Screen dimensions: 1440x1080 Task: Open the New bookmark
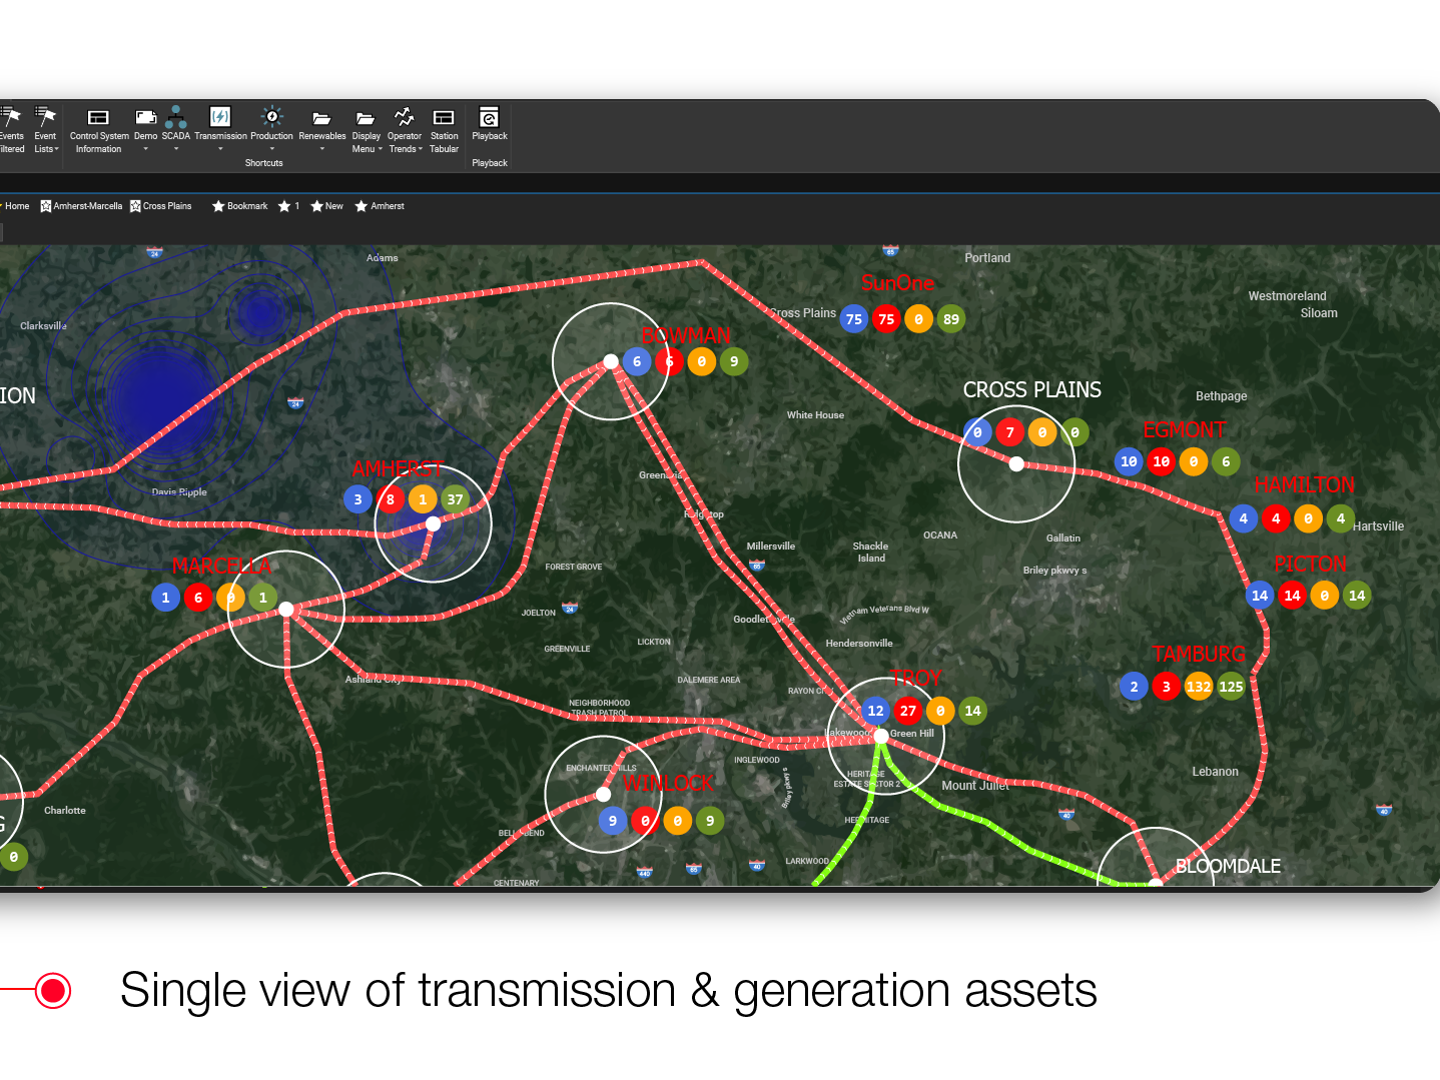[327, 206]
